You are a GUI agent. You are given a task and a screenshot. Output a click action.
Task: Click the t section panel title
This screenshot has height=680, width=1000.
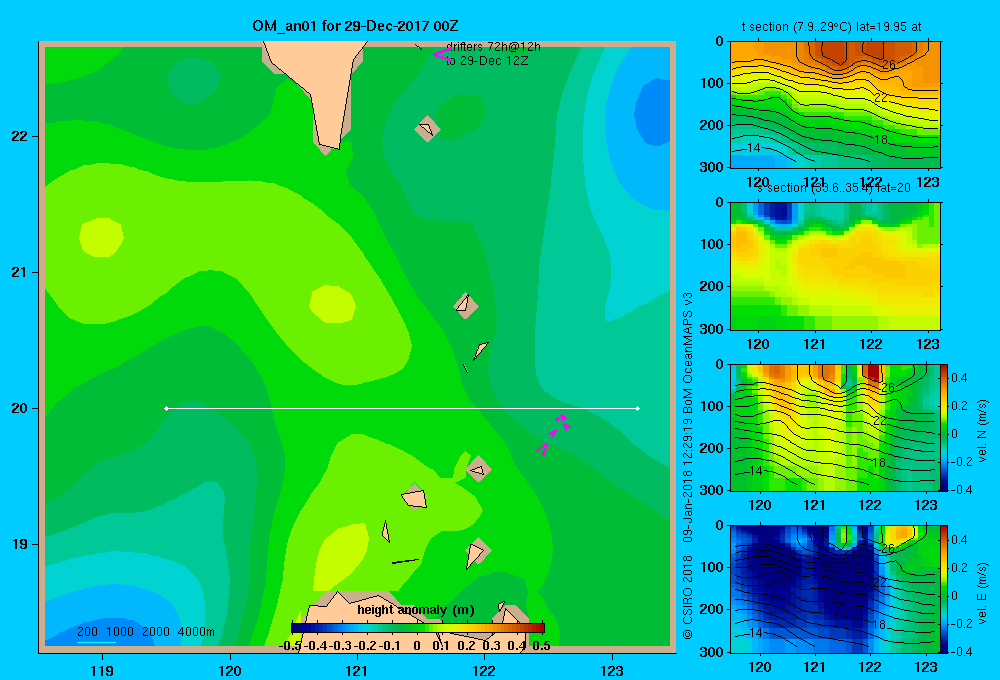831,27
